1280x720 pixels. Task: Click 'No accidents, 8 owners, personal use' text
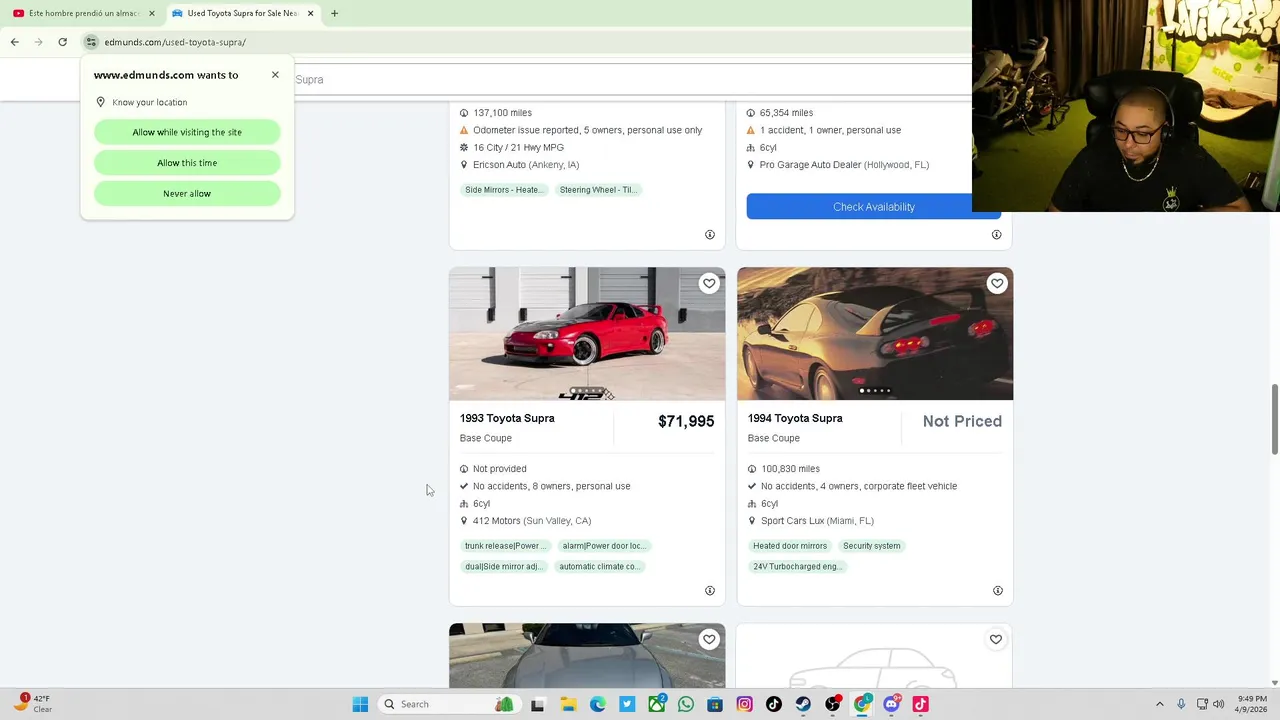click(551, 486)
